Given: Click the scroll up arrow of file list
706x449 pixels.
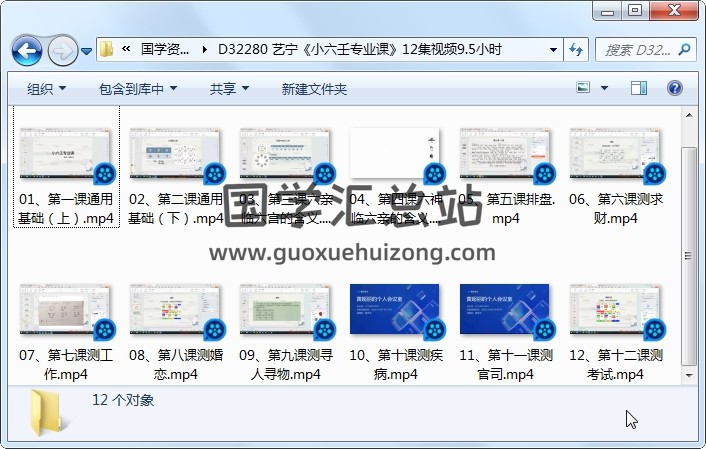Looking at the screenshot, I should (688, 115).
